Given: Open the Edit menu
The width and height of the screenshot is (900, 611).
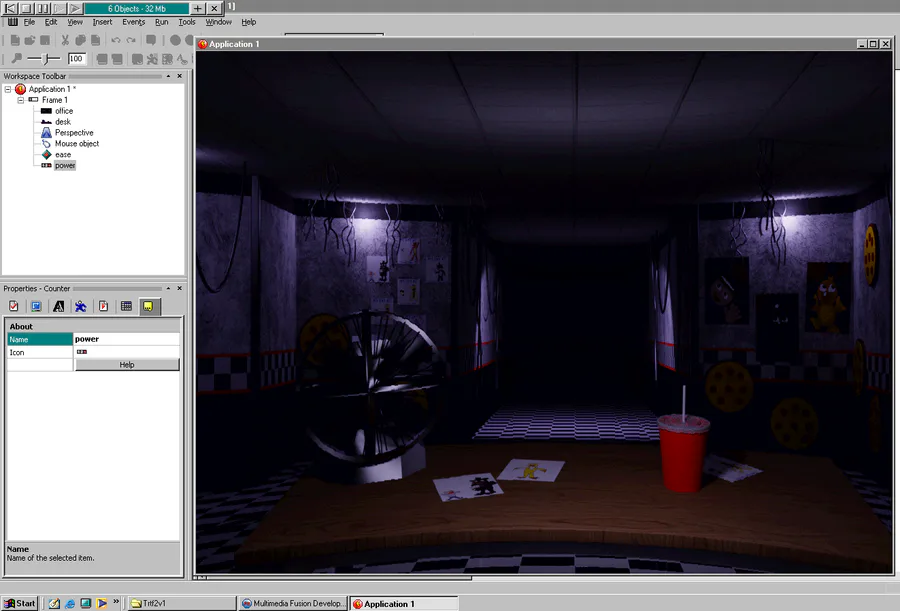Looking at the screenshot, I should 51,22.
